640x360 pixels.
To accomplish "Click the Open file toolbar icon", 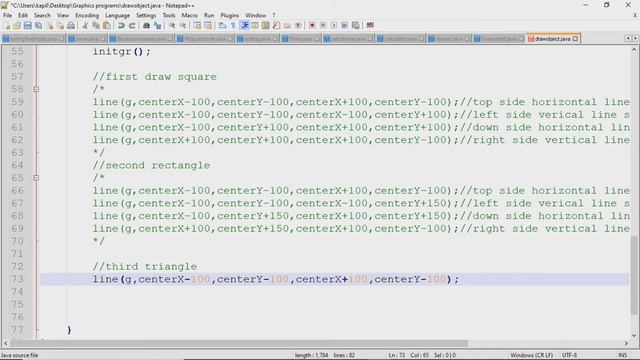I will pos(17,26).
